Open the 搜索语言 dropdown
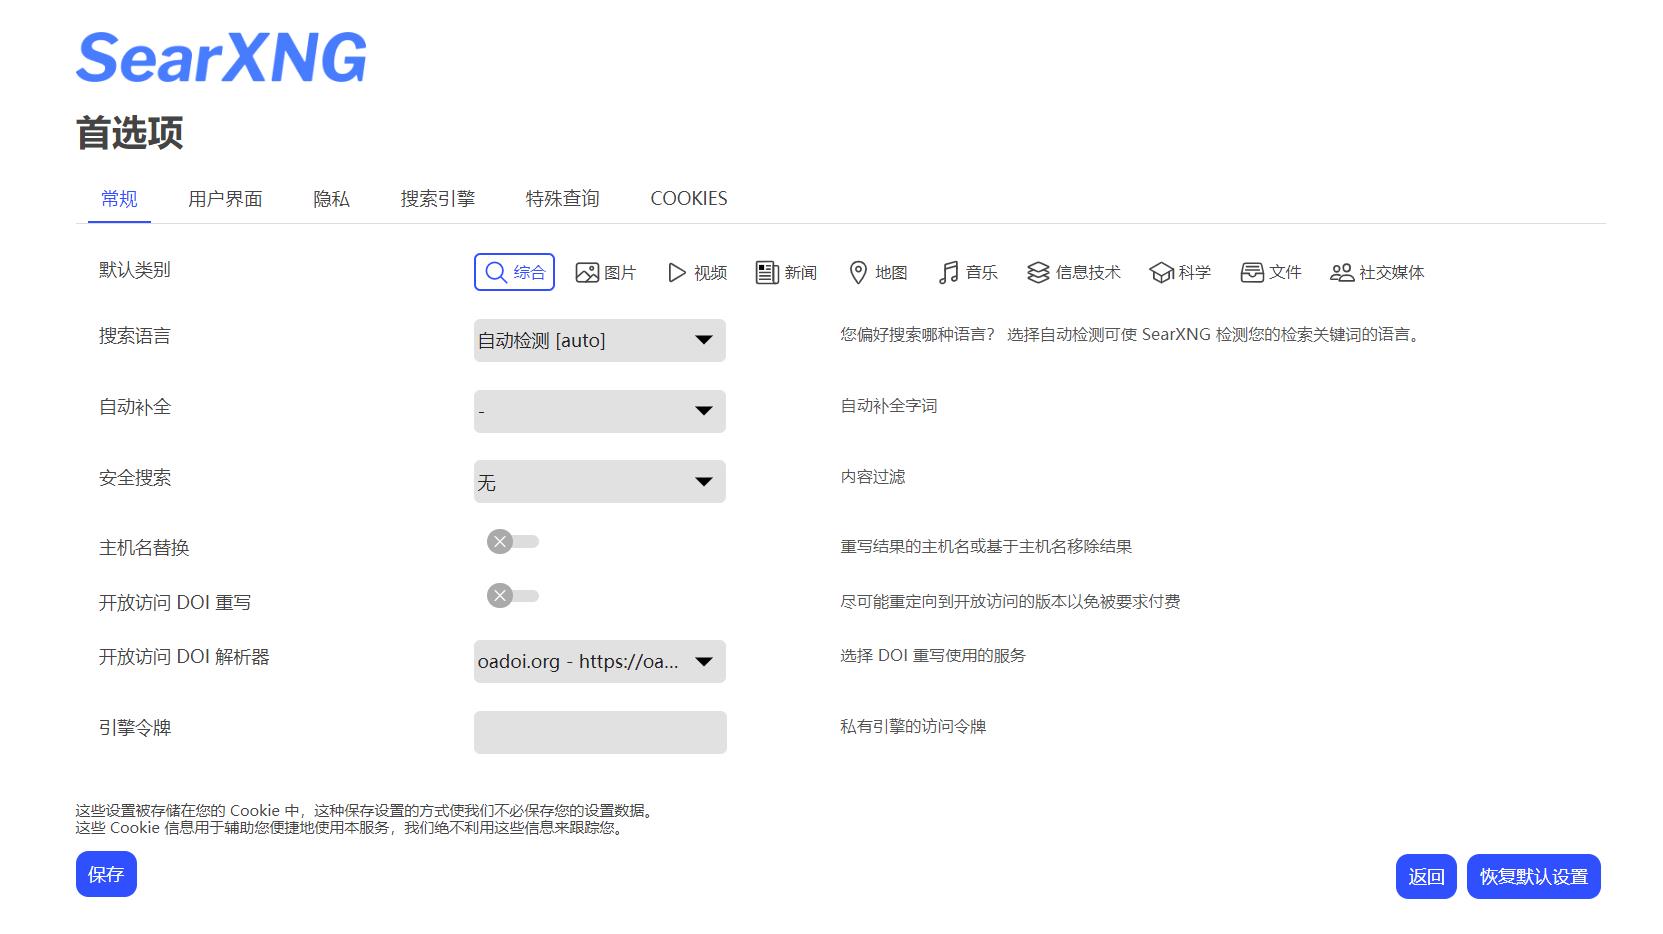This screenshot has height=934, width=1663. tap(600, 340)
